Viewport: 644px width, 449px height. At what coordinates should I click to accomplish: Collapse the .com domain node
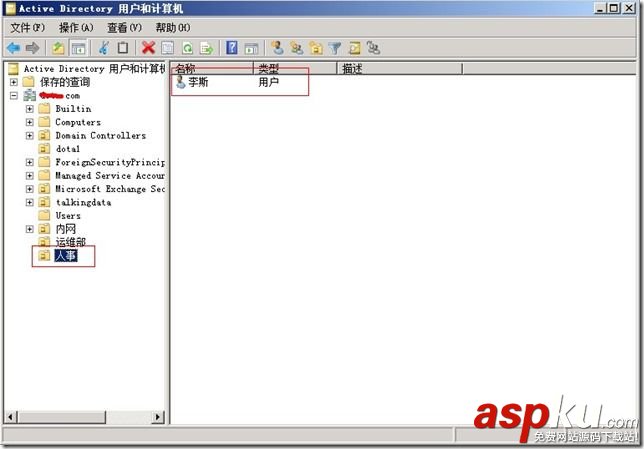pyautogui.click(x=14, y=96)
